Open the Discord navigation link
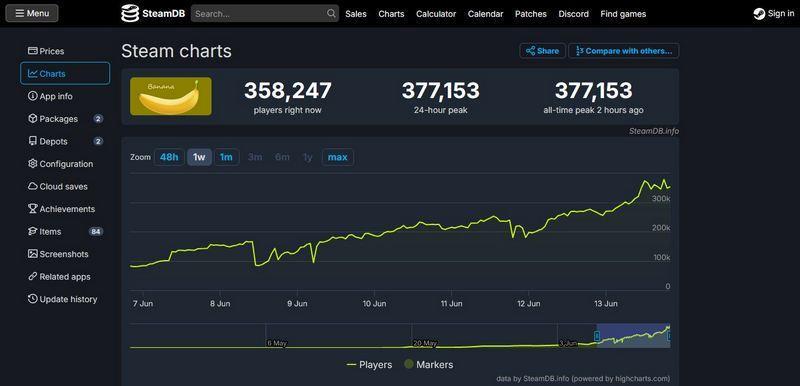 (573, 14)
